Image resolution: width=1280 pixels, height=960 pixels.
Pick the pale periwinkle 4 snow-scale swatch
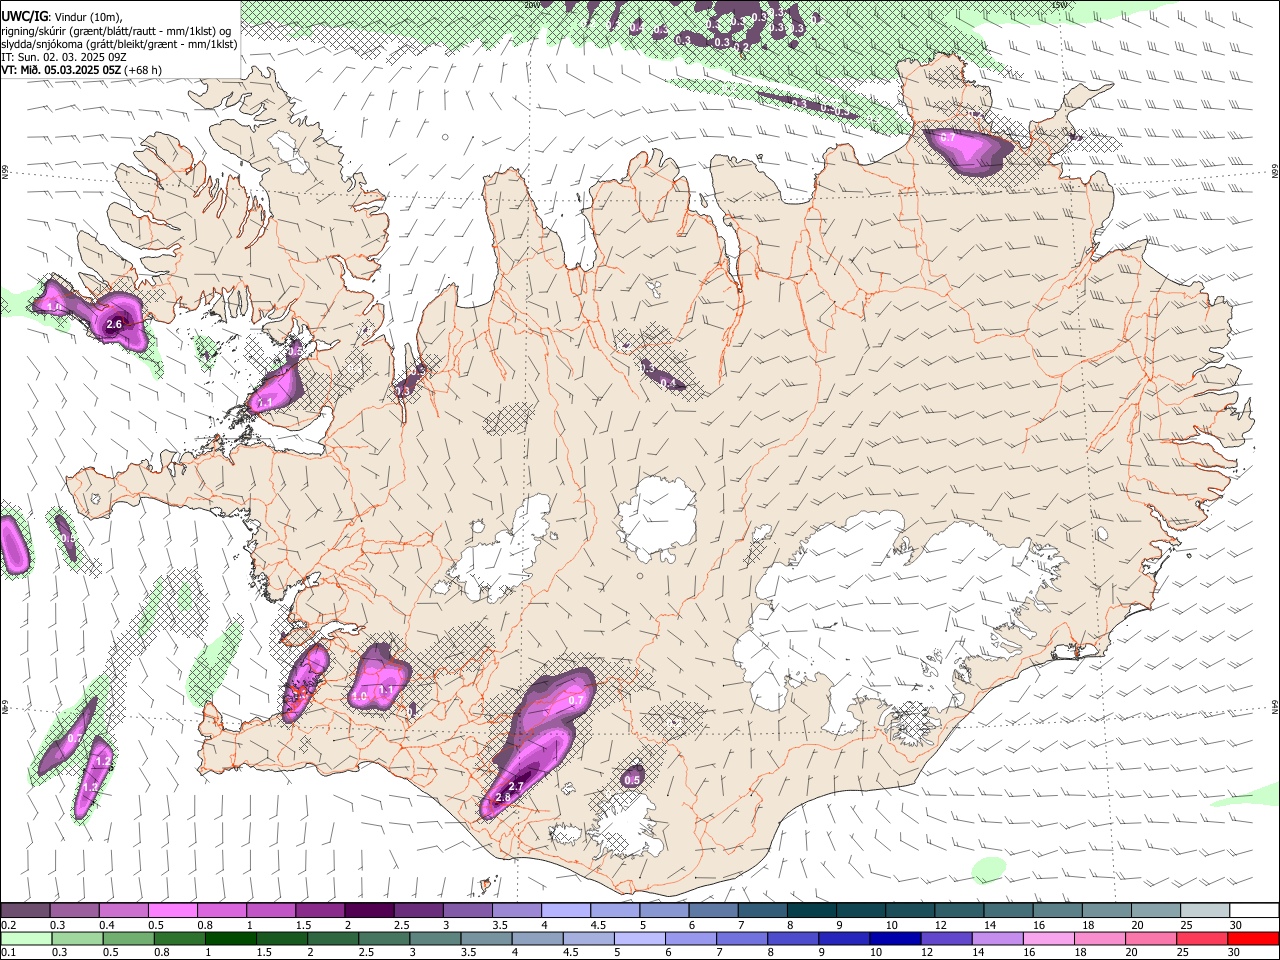click(x=566, y=911)
